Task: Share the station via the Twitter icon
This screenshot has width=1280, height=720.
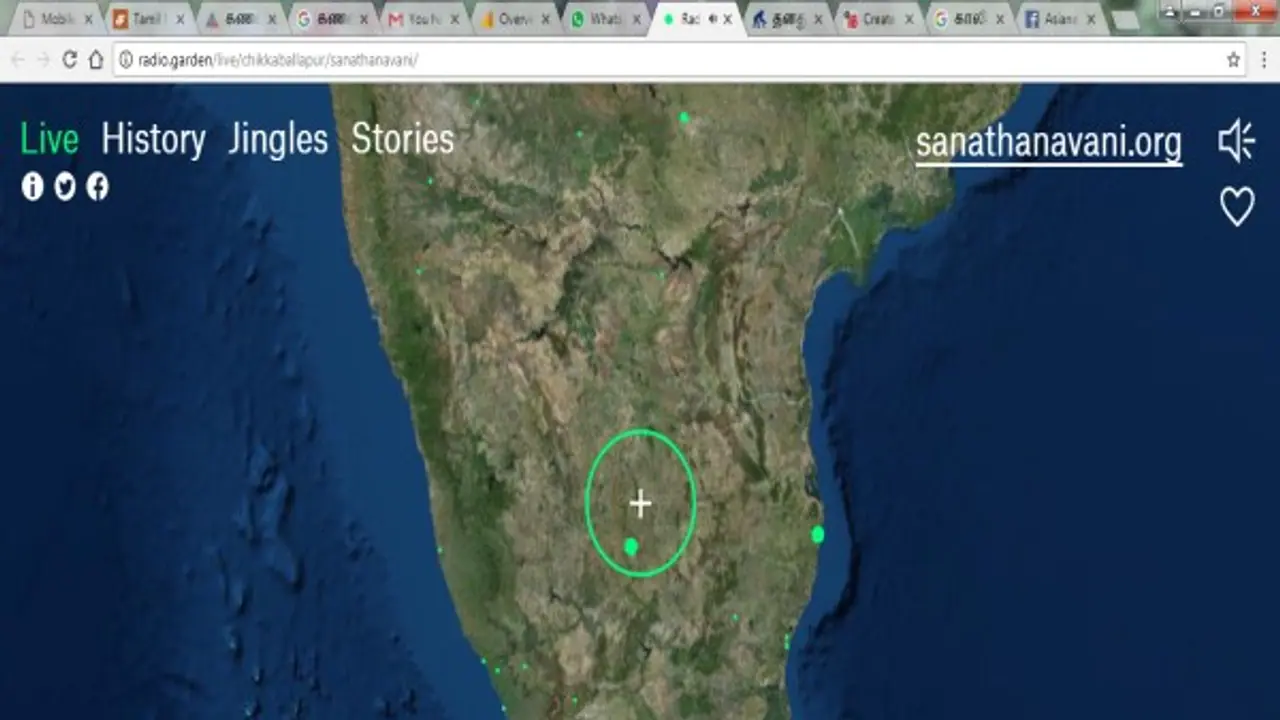Action: 64,187
